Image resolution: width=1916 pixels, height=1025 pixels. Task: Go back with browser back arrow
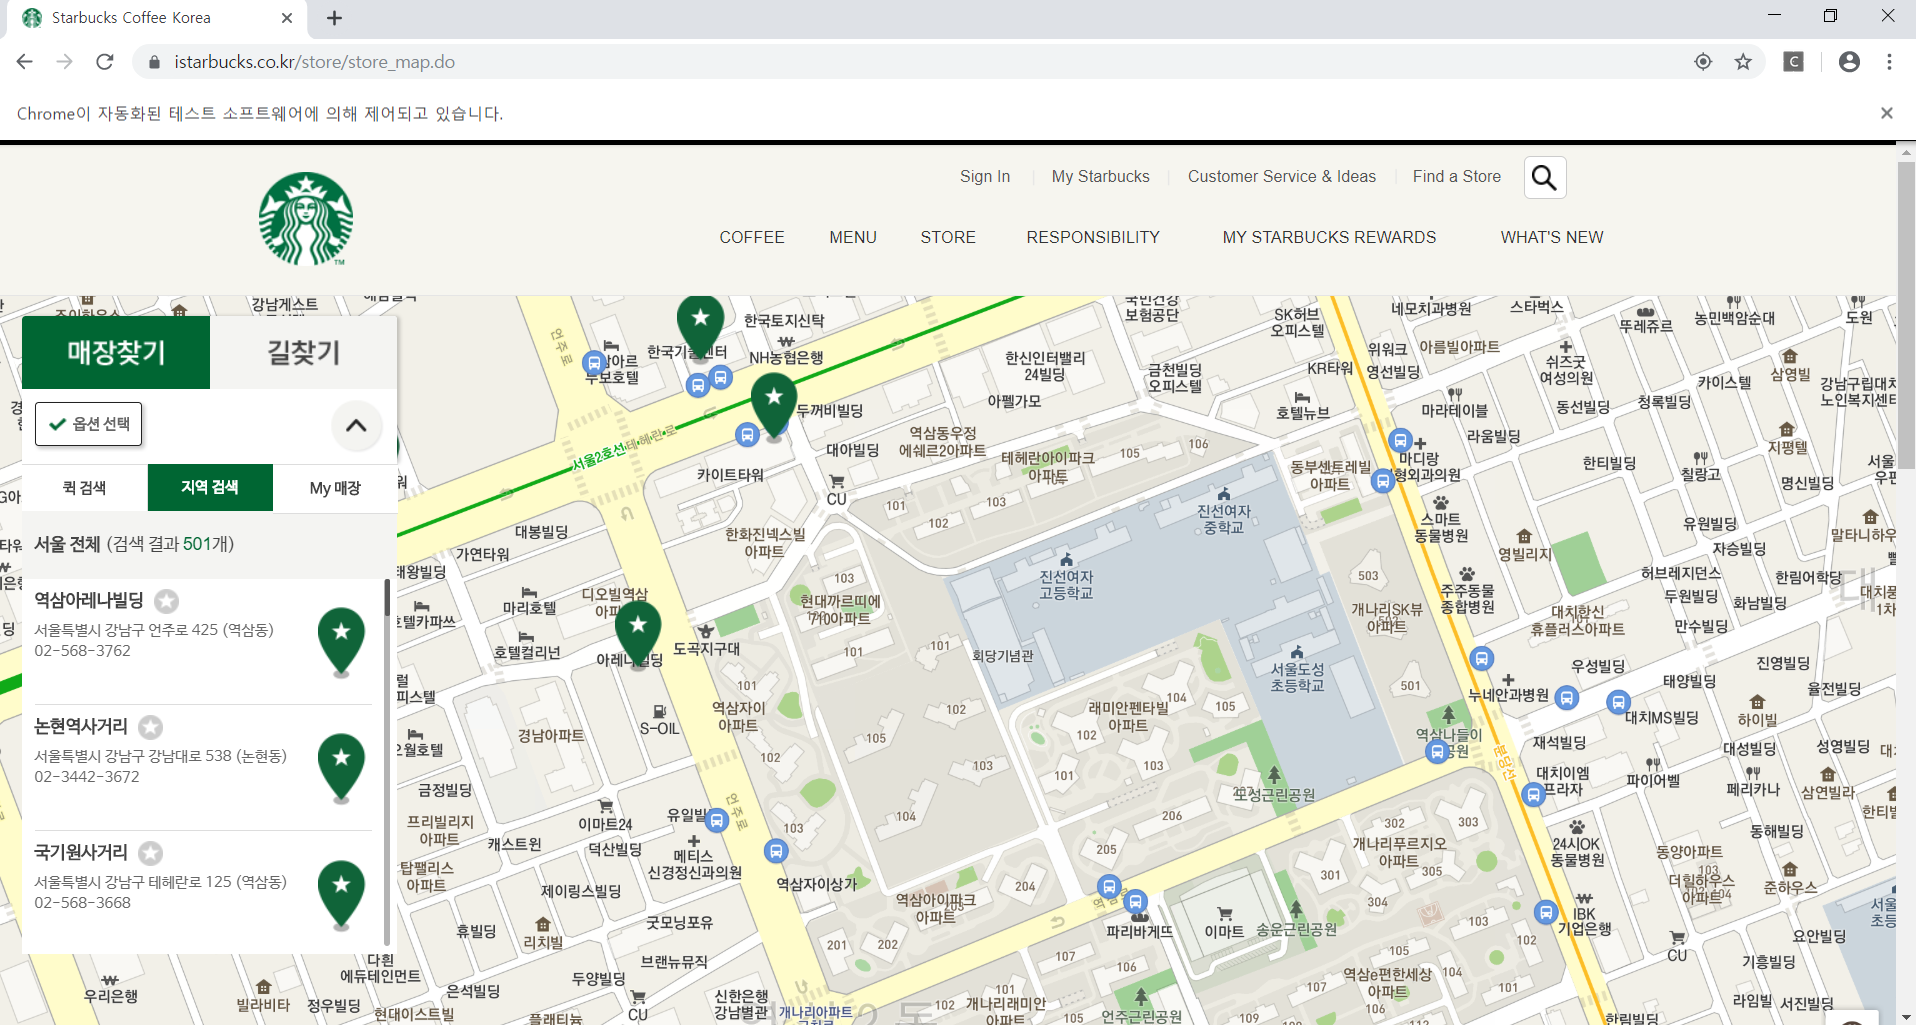[25, 62]
